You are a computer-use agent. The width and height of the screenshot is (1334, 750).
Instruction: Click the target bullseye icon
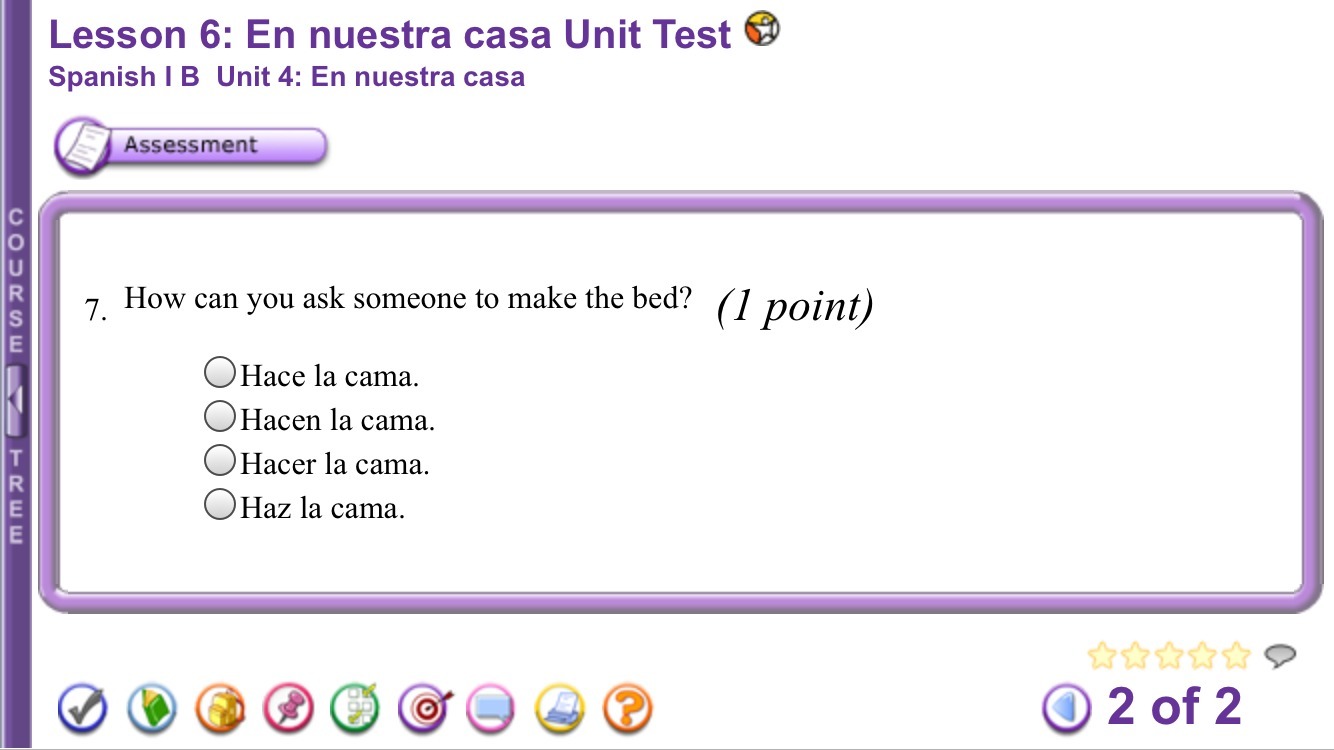click(425, 709)
